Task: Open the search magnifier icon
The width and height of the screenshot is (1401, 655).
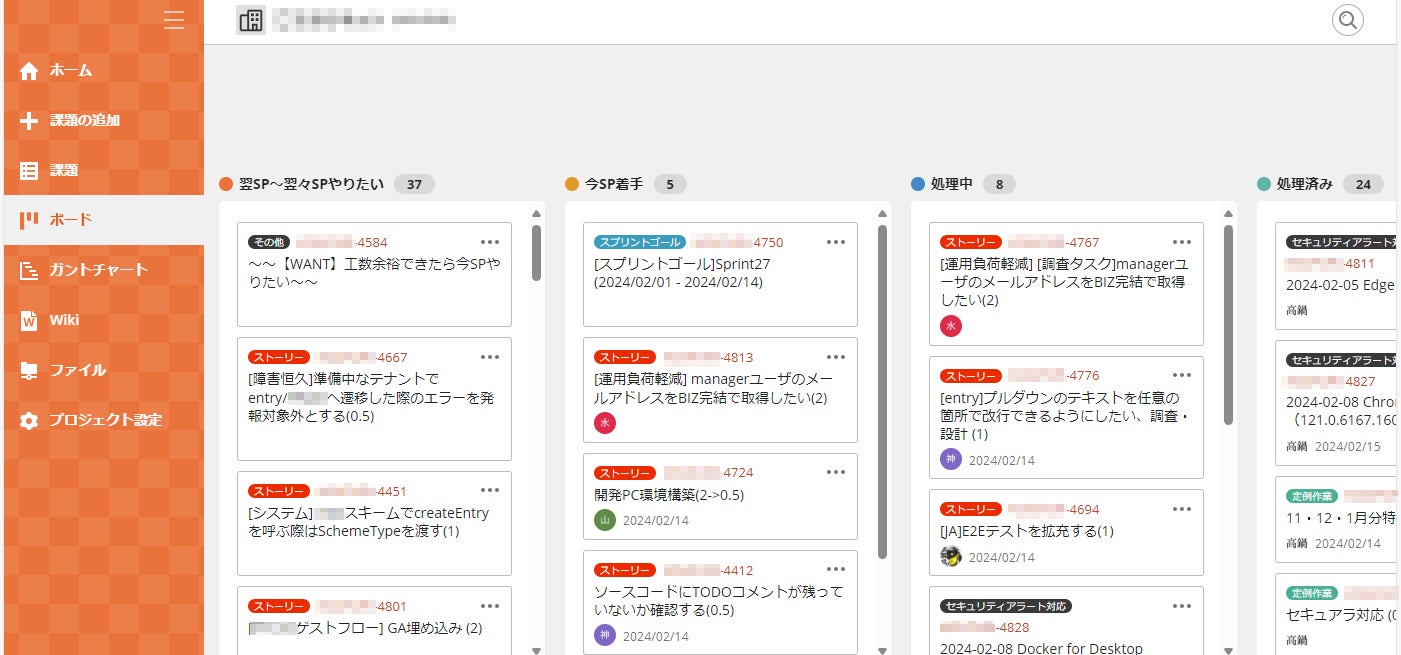Action: [1348, 20]
